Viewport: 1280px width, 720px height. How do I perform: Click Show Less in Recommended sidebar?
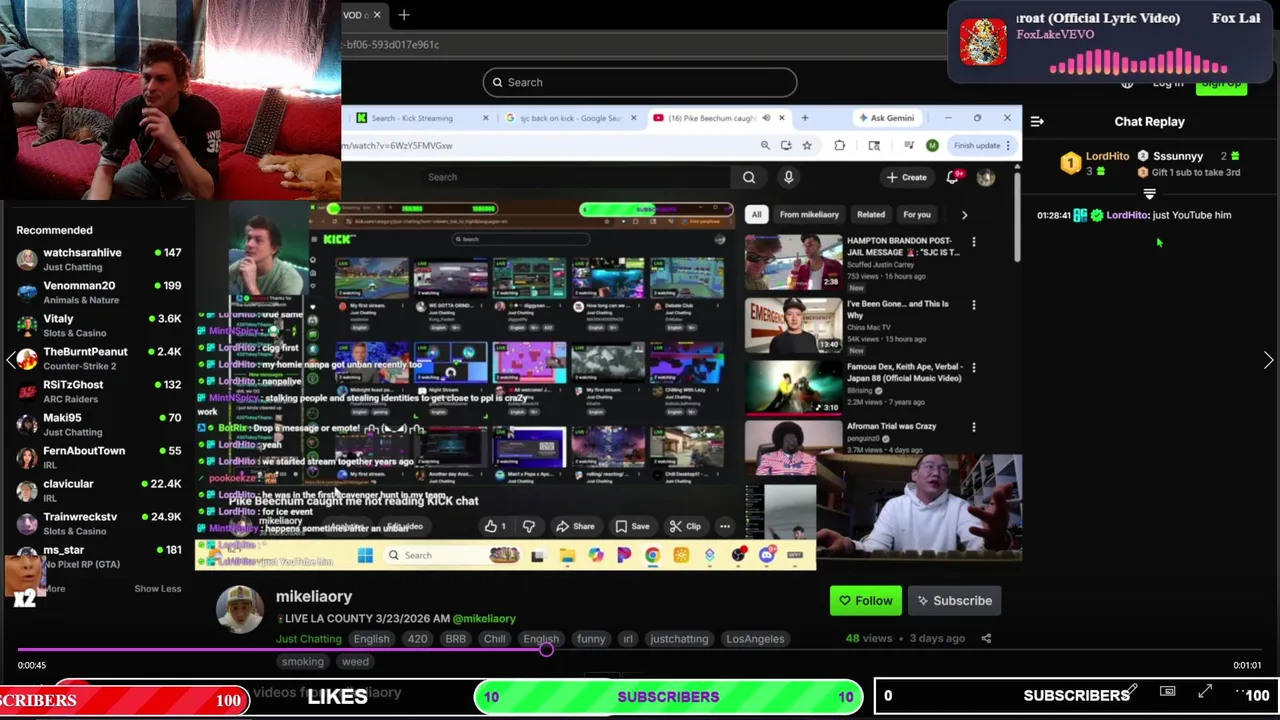pos(158,588)
